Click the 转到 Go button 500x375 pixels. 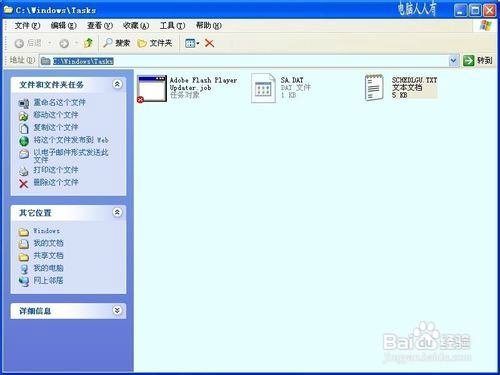point(477,60)
